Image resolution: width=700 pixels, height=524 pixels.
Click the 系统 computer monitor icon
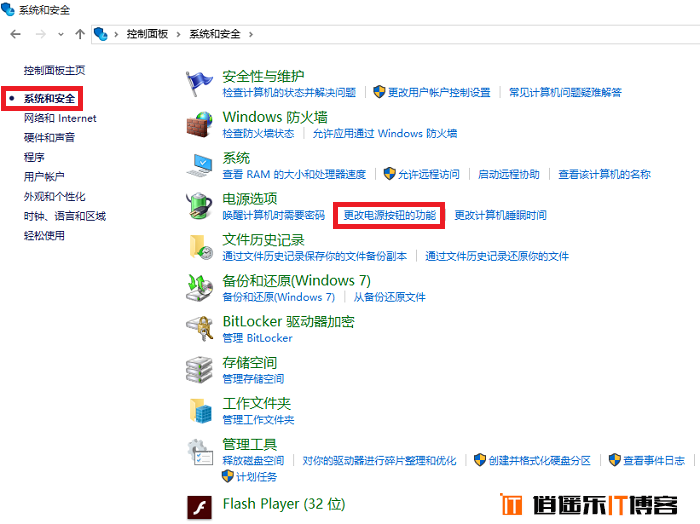click(x=199, y=165)
